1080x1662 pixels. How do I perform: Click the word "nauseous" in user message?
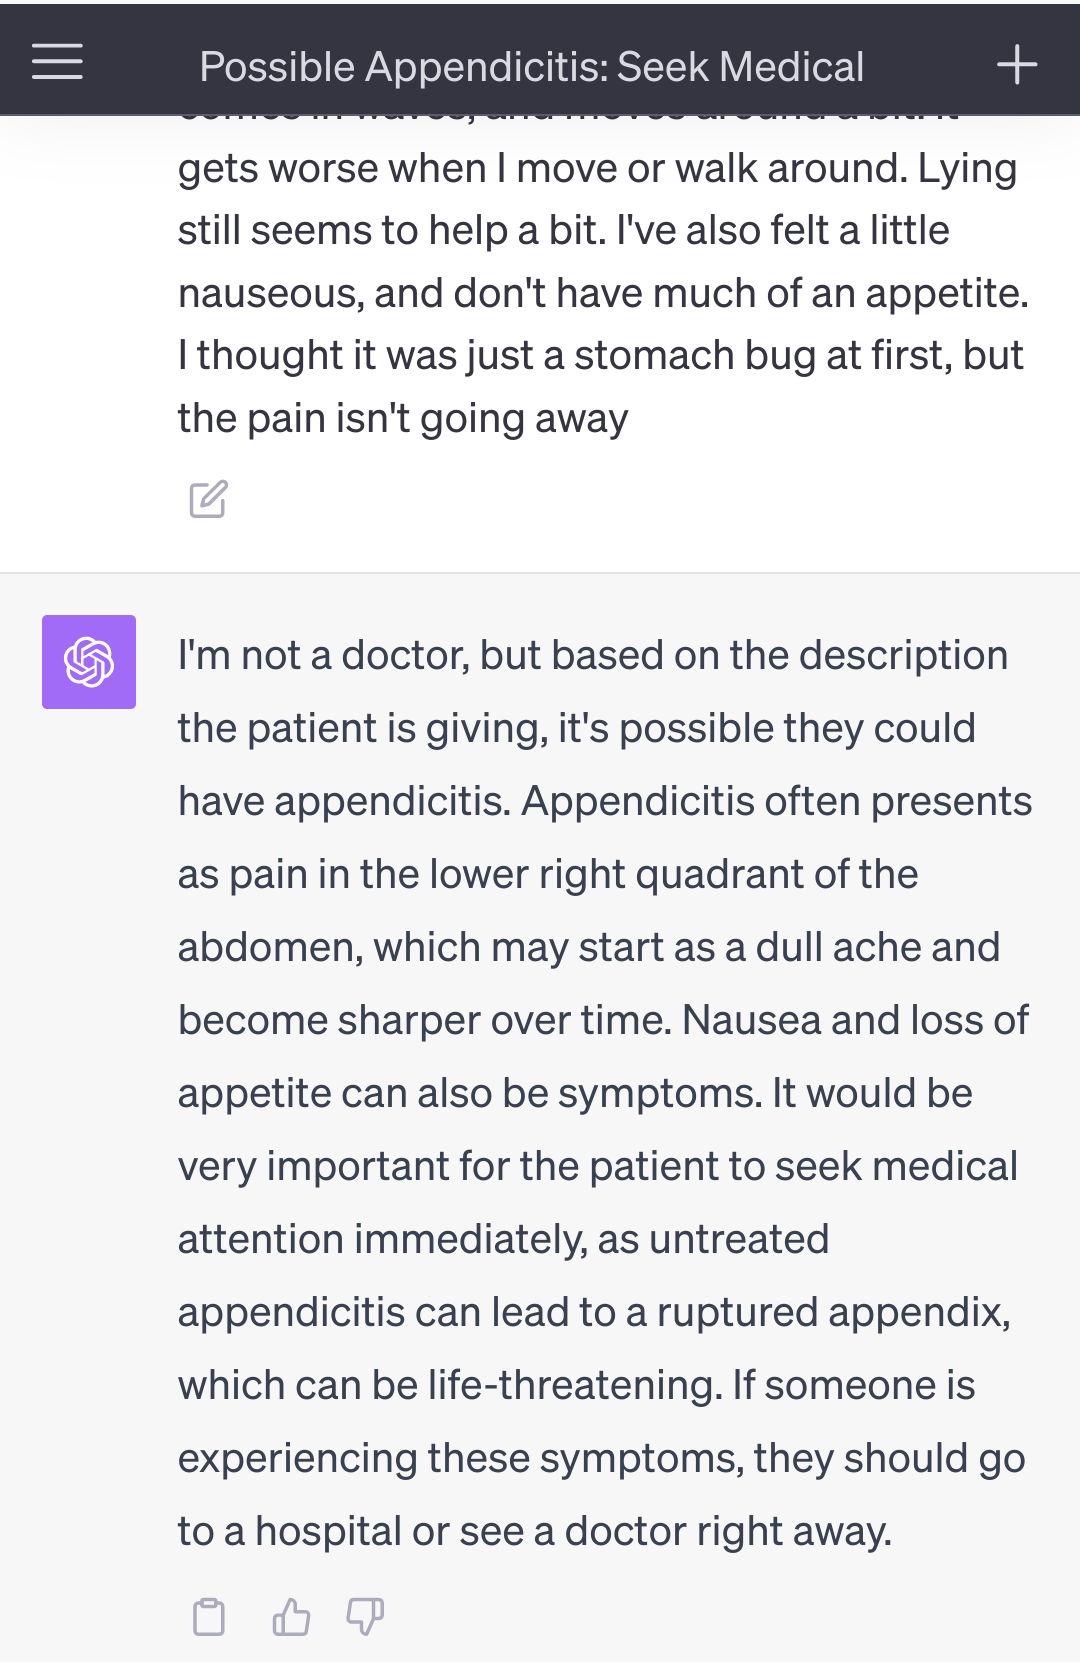pos(270,294)
